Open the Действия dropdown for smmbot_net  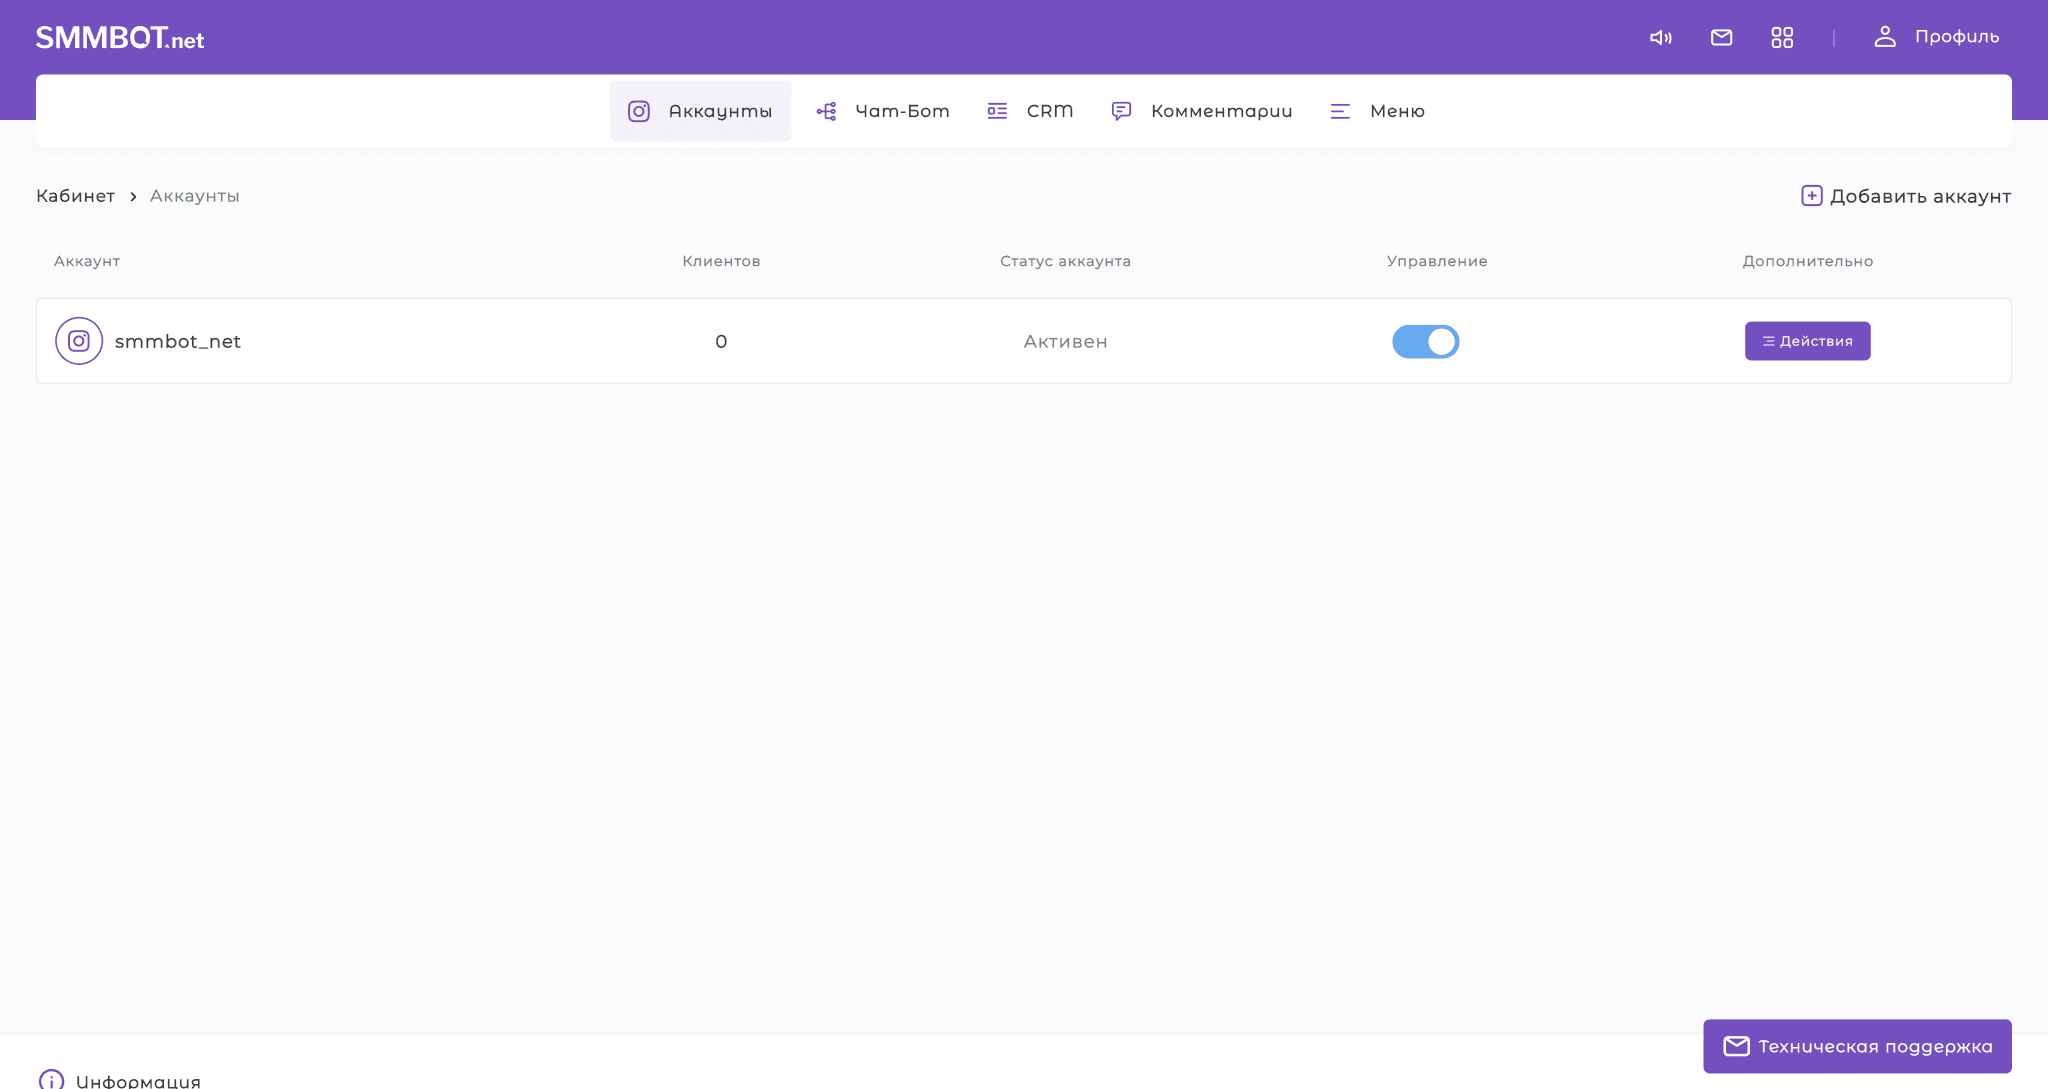1806,340
